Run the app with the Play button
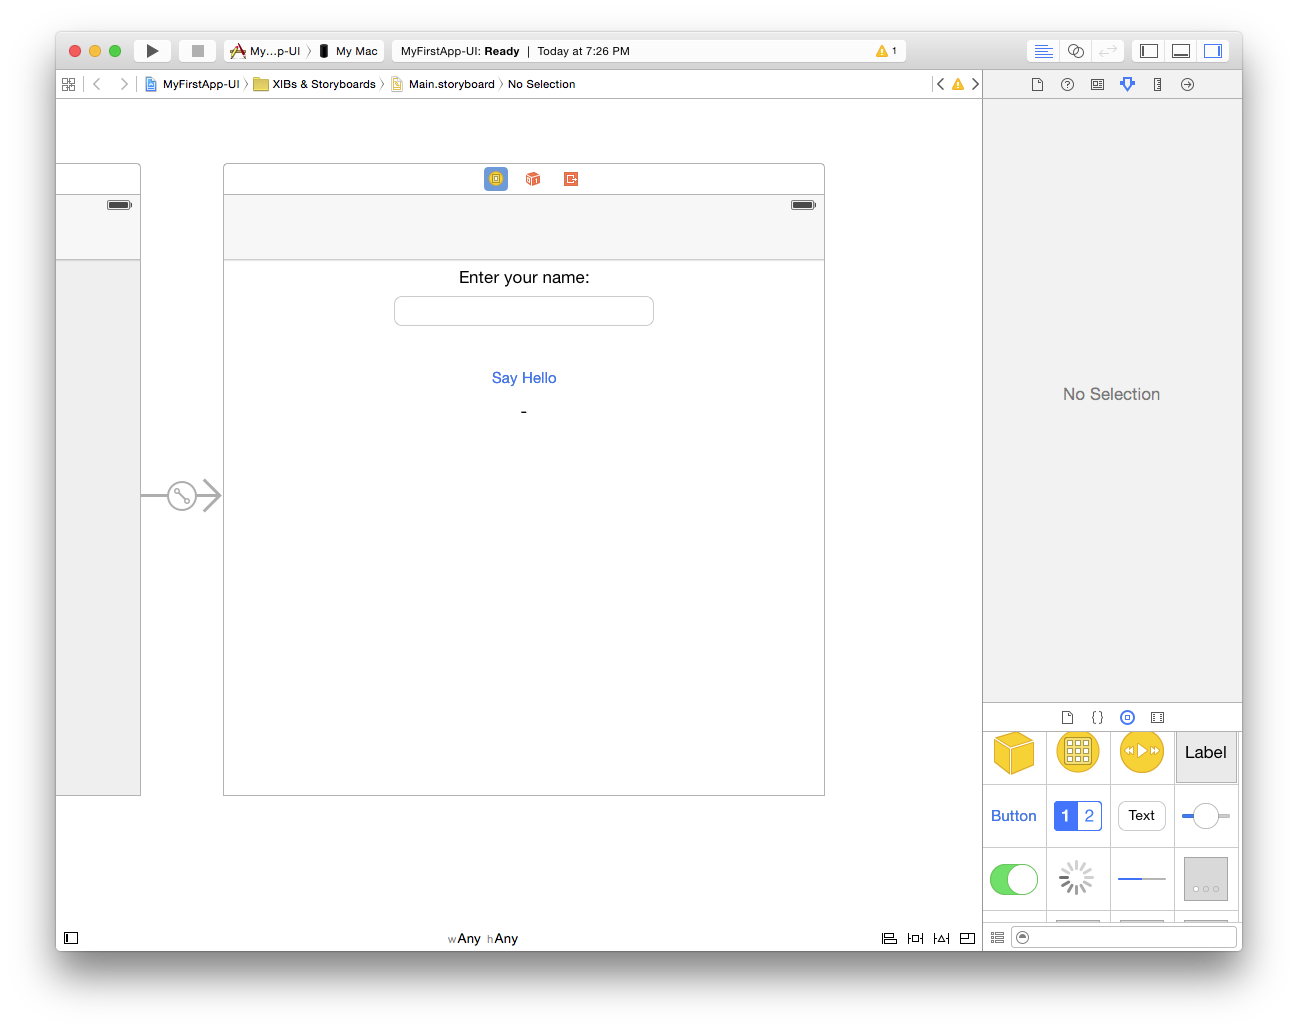This screenshot has width=1298, height=1031. coord(152,51)
